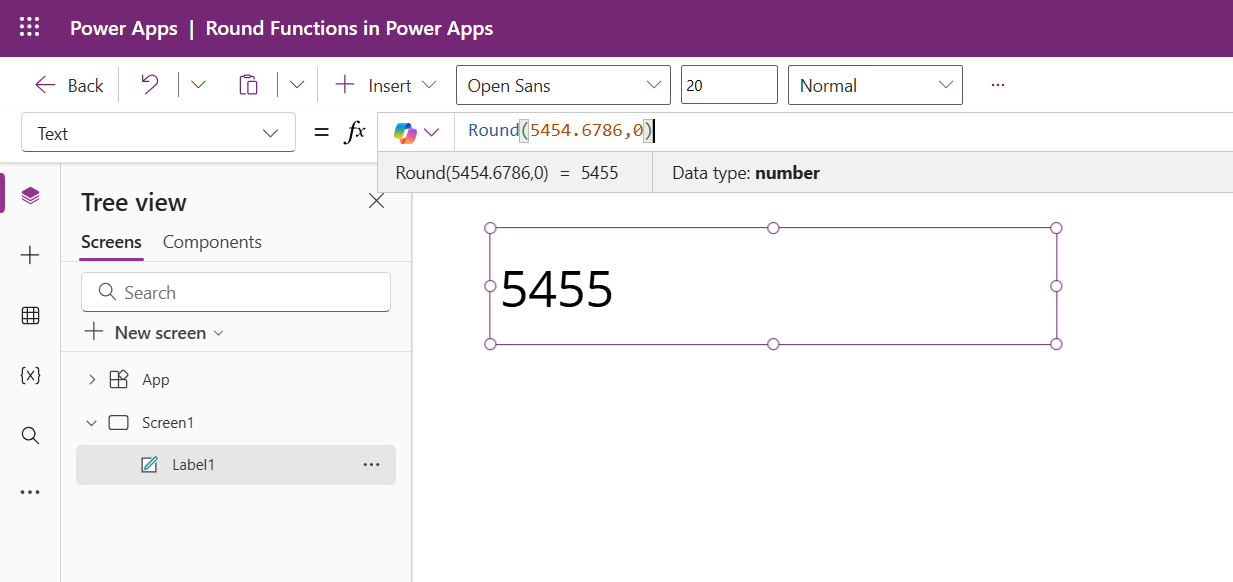Click the Undo icon in toolbar

pos(147,84)
